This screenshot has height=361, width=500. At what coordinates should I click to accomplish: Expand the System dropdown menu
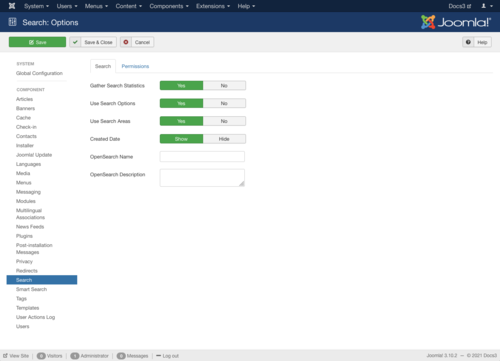click(x=36, y=6)
